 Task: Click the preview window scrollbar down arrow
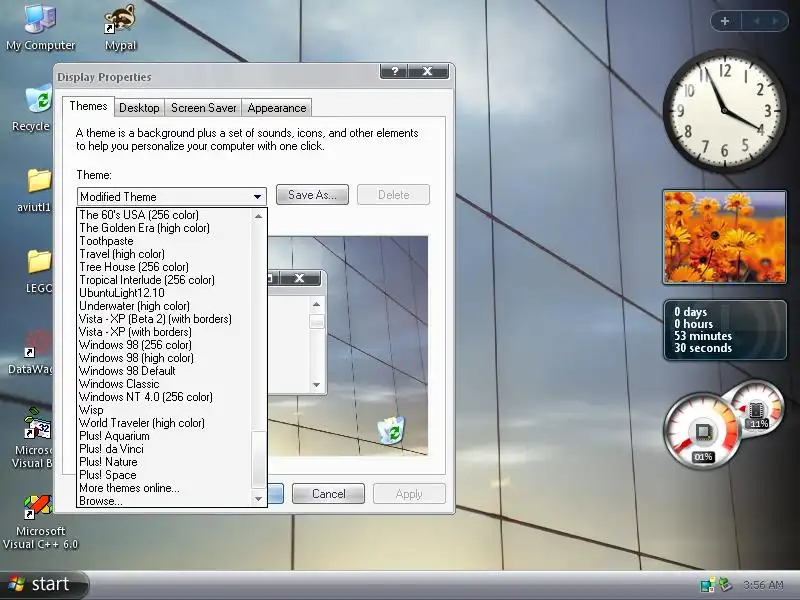click(x=316, y=385)
